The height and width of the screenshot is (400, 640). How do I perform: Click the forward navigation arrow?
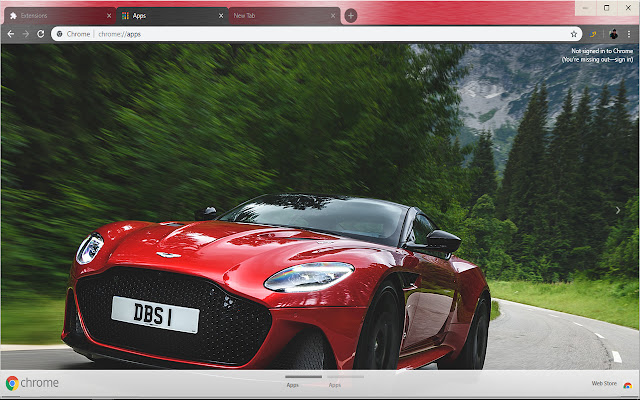click(x=25, y=33)
